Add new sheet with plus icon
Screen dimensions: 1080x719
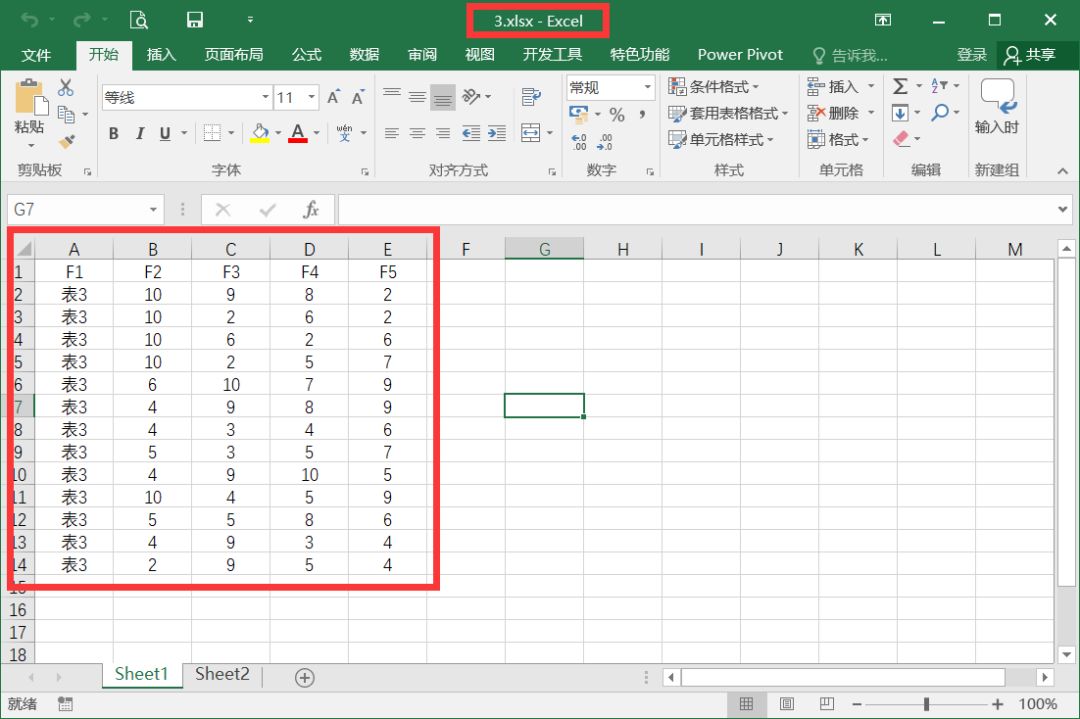click(304, 678)
